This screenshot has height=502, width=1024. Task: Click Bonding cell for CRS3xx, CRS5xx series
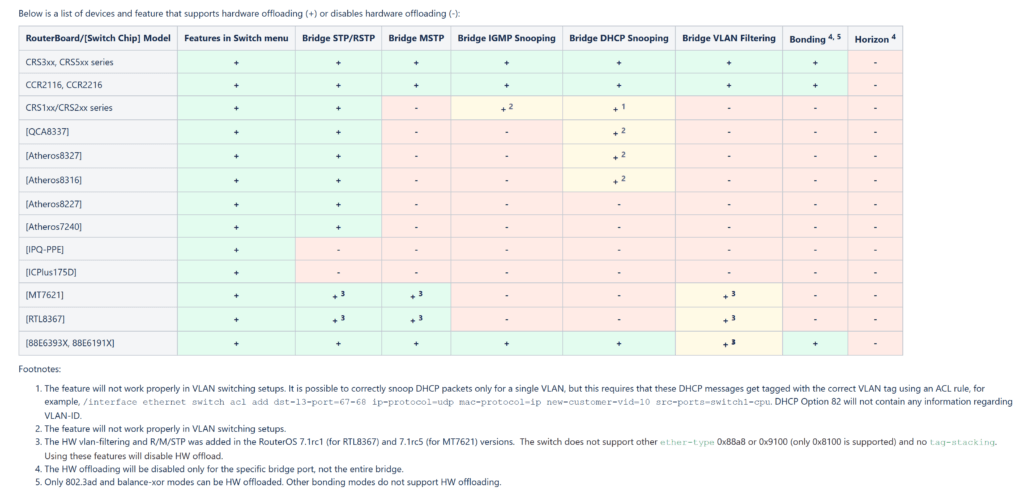pyautogui.click(x=815, y=63)
